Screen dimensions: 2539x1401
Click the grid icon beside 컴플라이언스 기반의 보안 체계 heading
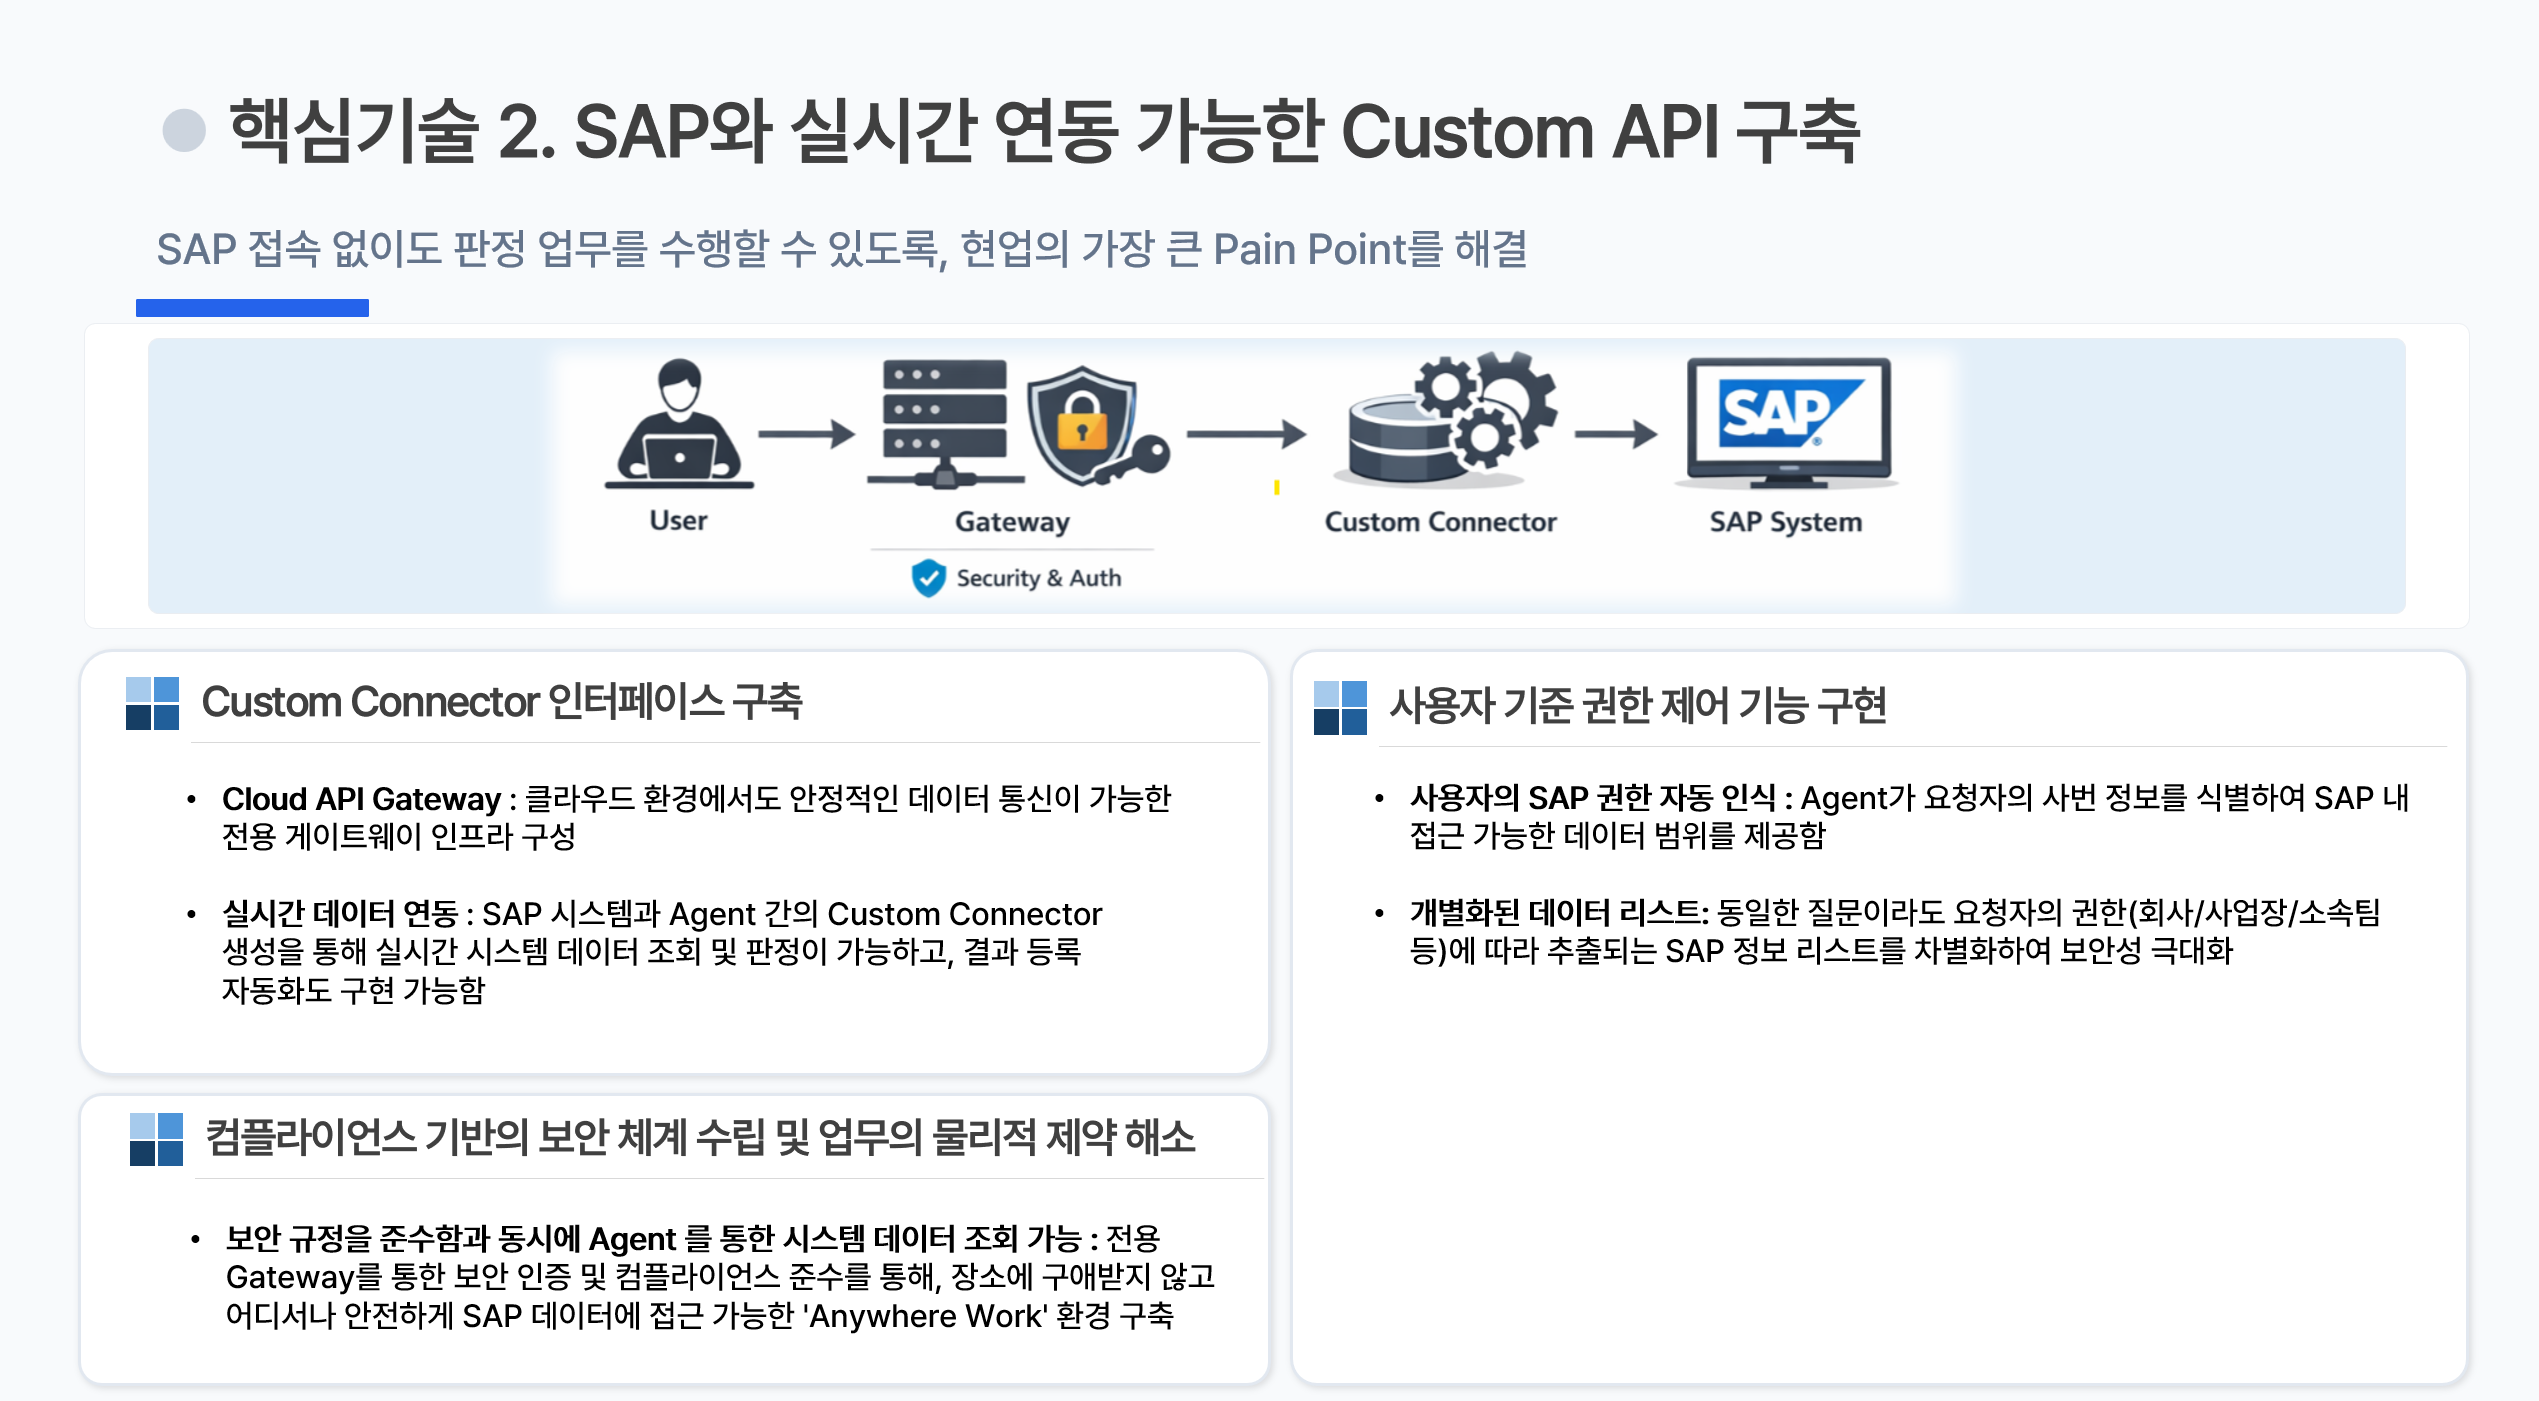point(156,1139)
